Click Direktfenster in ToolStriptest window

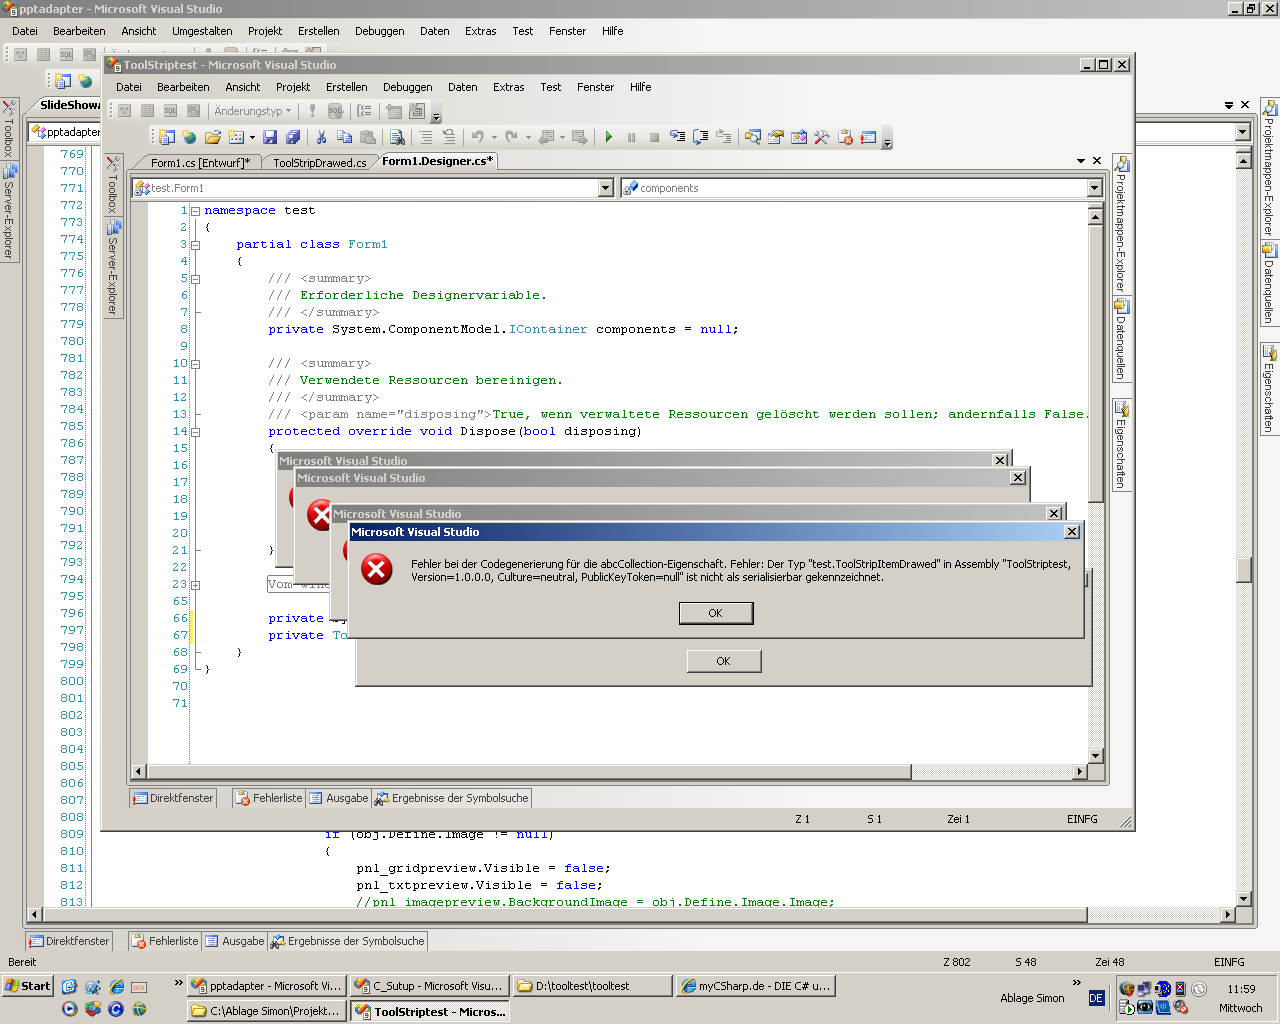(x=174, y=798)
